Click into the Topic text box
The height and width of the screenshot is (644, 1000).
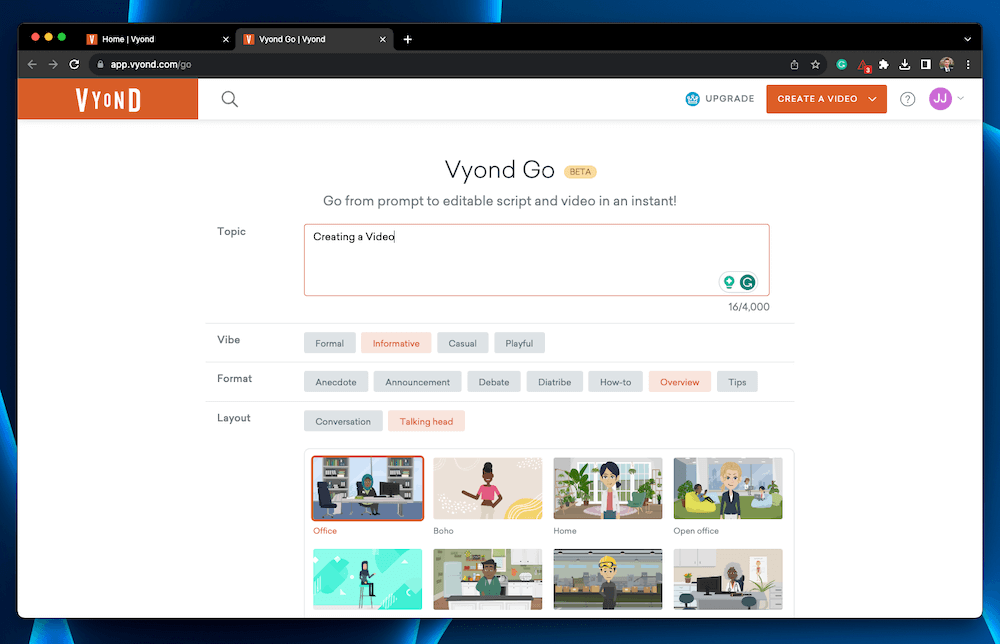pyautogui.click(x=536, y=260)
